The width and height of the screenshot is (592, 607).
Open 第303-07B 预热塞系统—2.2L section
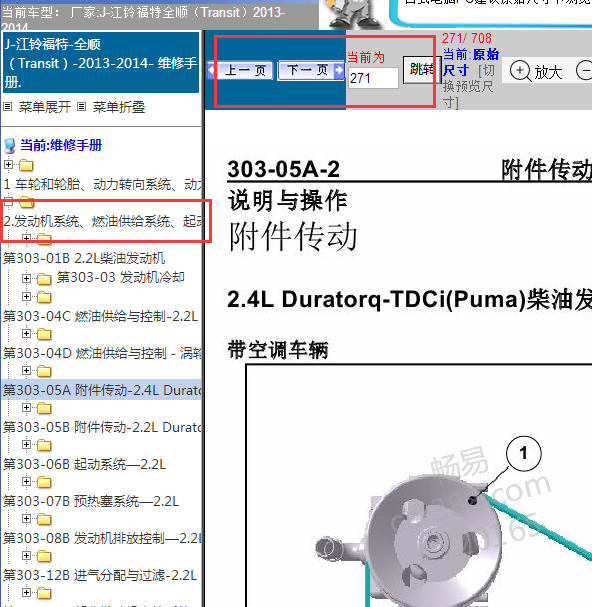point(91,501)
